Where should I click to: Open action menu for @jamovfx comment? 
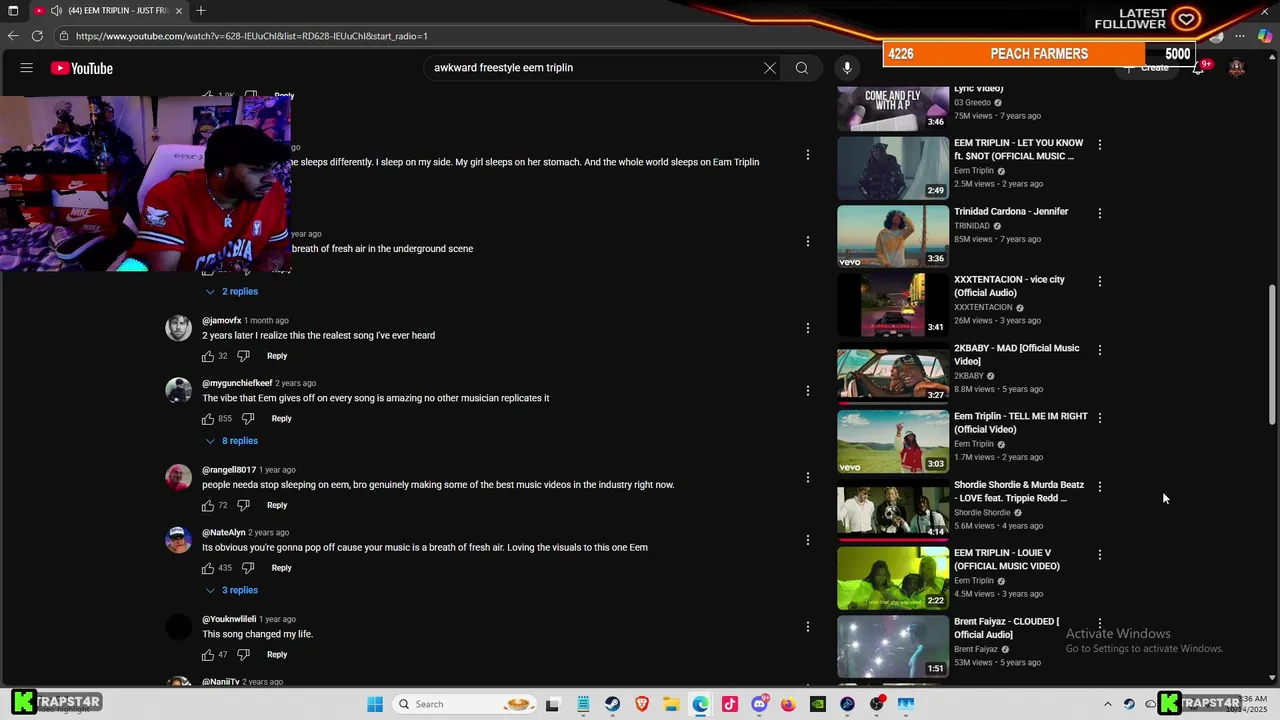pyautogui.click(x=808, y=328)
